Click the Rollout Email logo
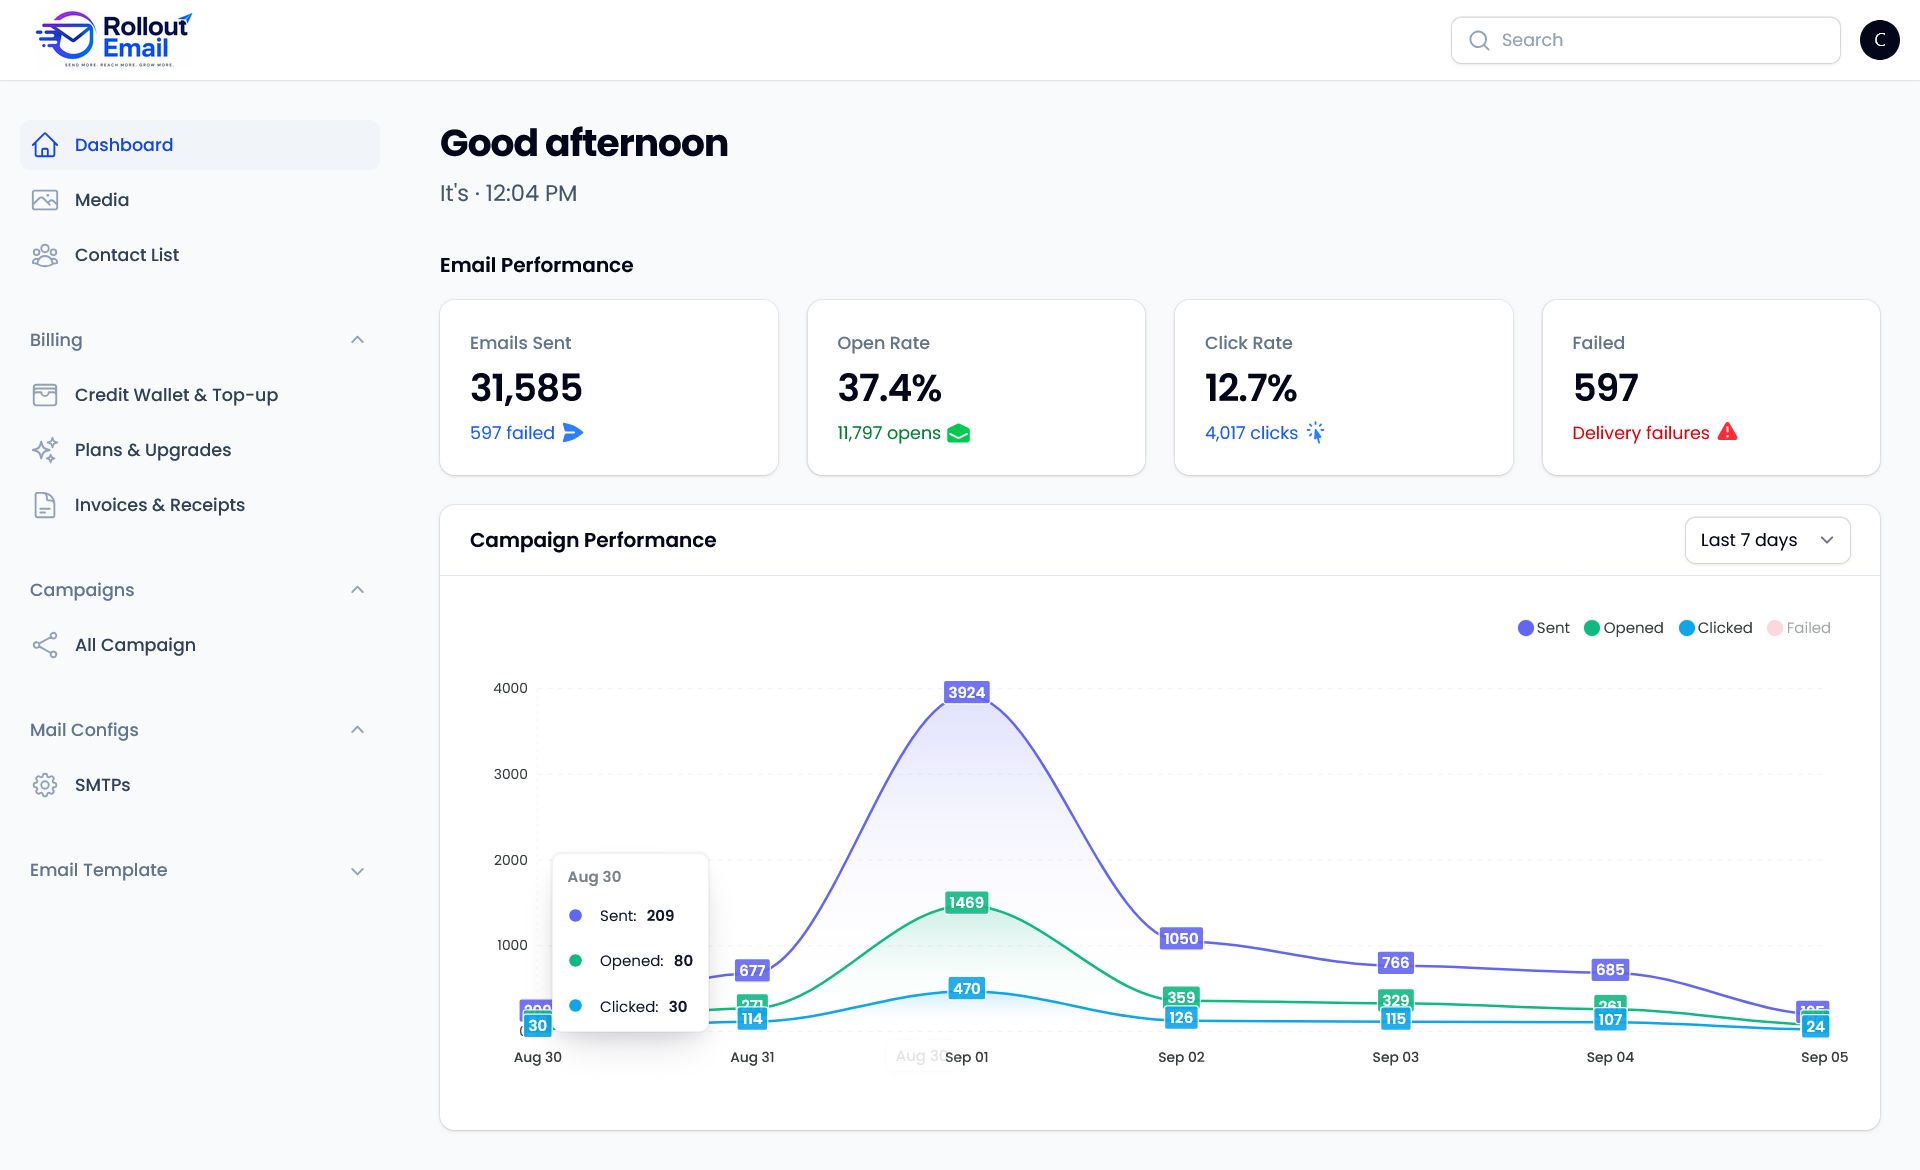The width and height of the screenshot is (1920, 1170). tap(113, 40)
